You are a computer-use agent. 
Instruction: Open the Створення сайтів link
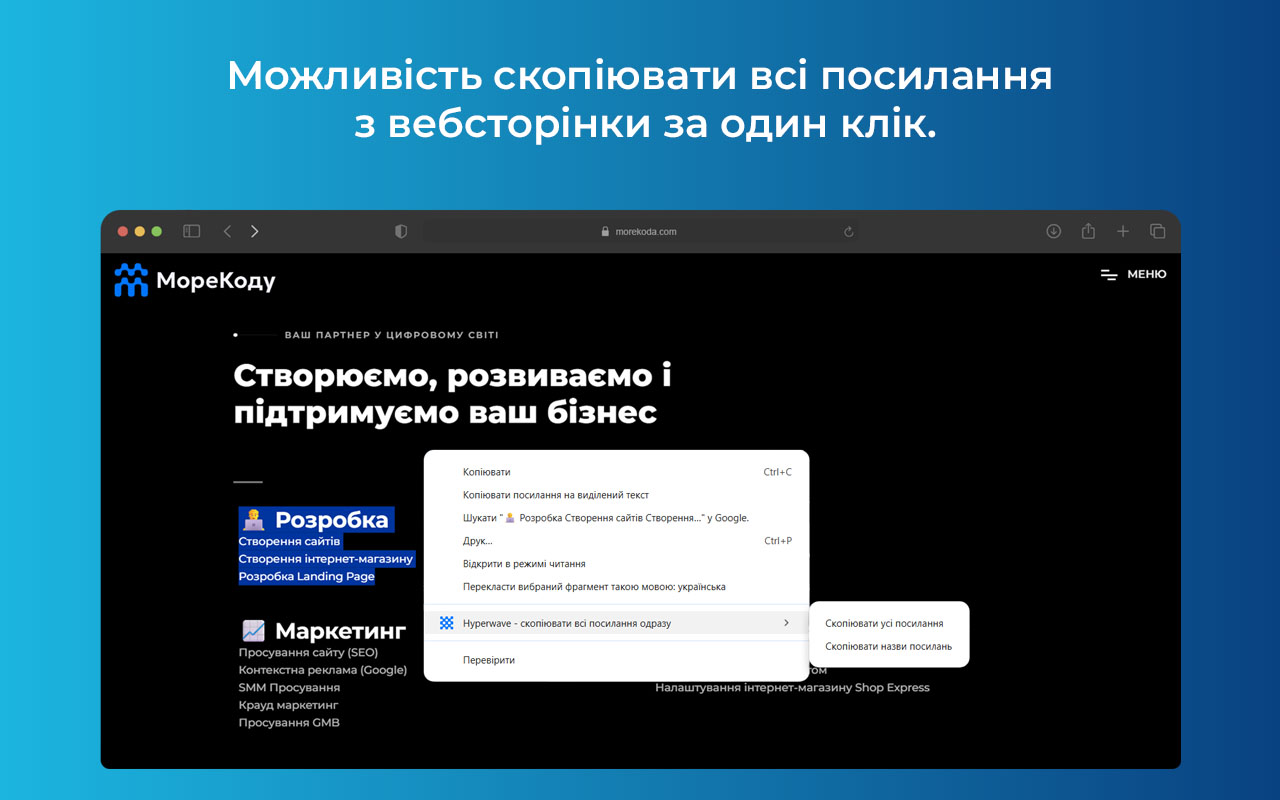coord(290,541)
